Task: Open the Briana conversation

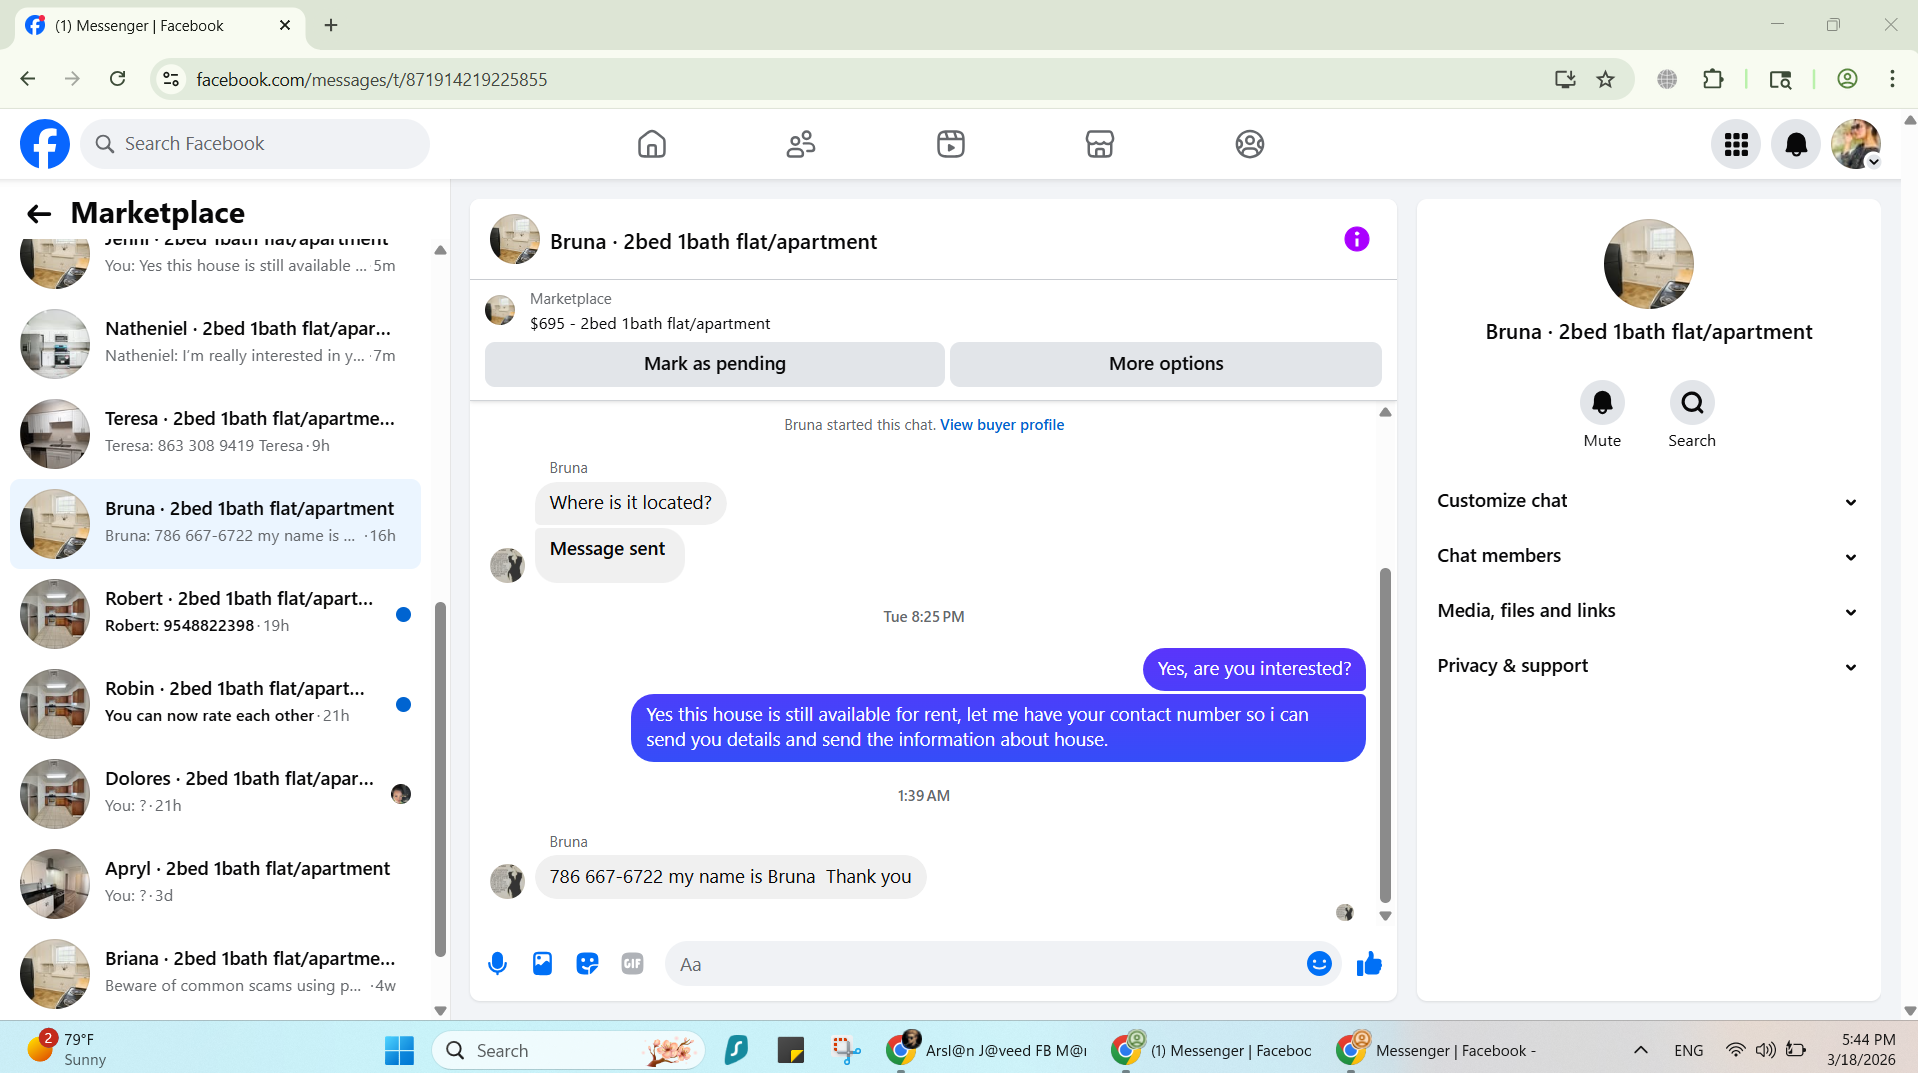Action: pyautogui.click(x=215, y=973)
